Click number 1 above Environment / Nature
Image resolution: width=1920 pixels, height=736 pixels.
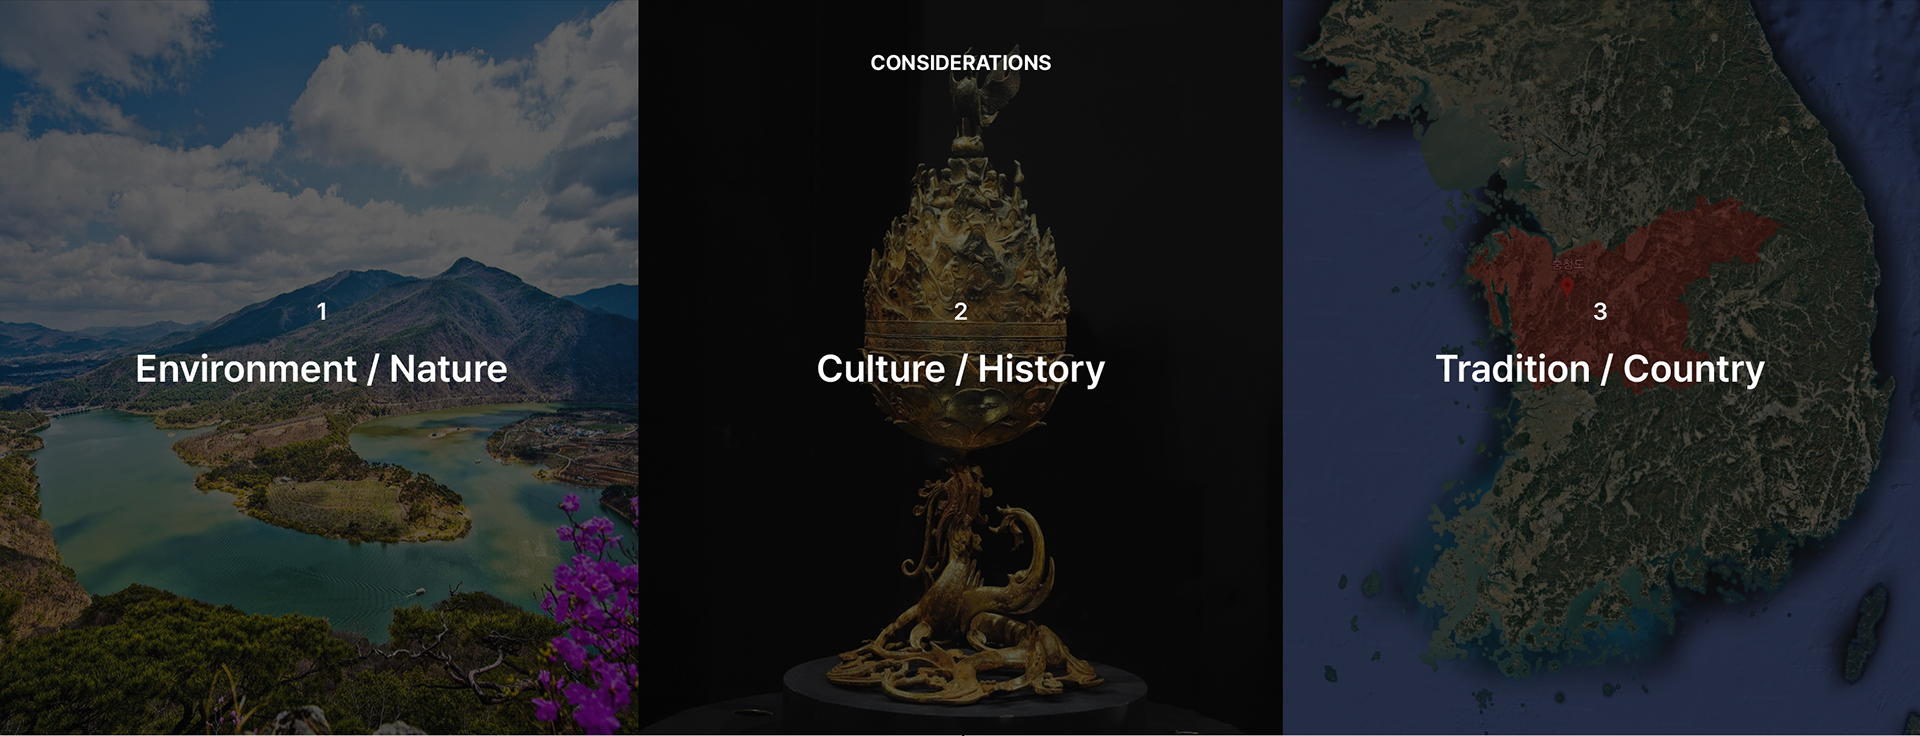coord(321,312)
